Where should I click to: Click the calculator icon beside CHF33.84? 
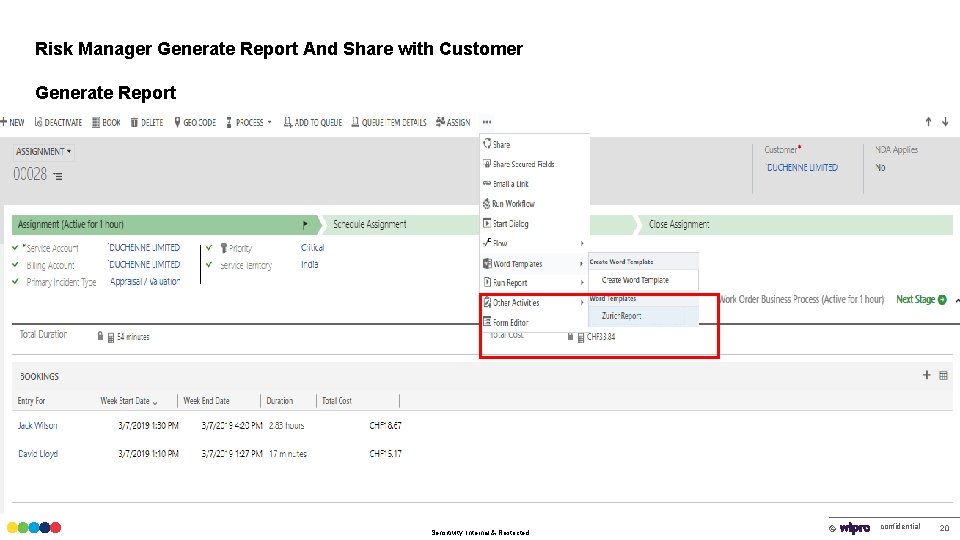pos(580,337)
